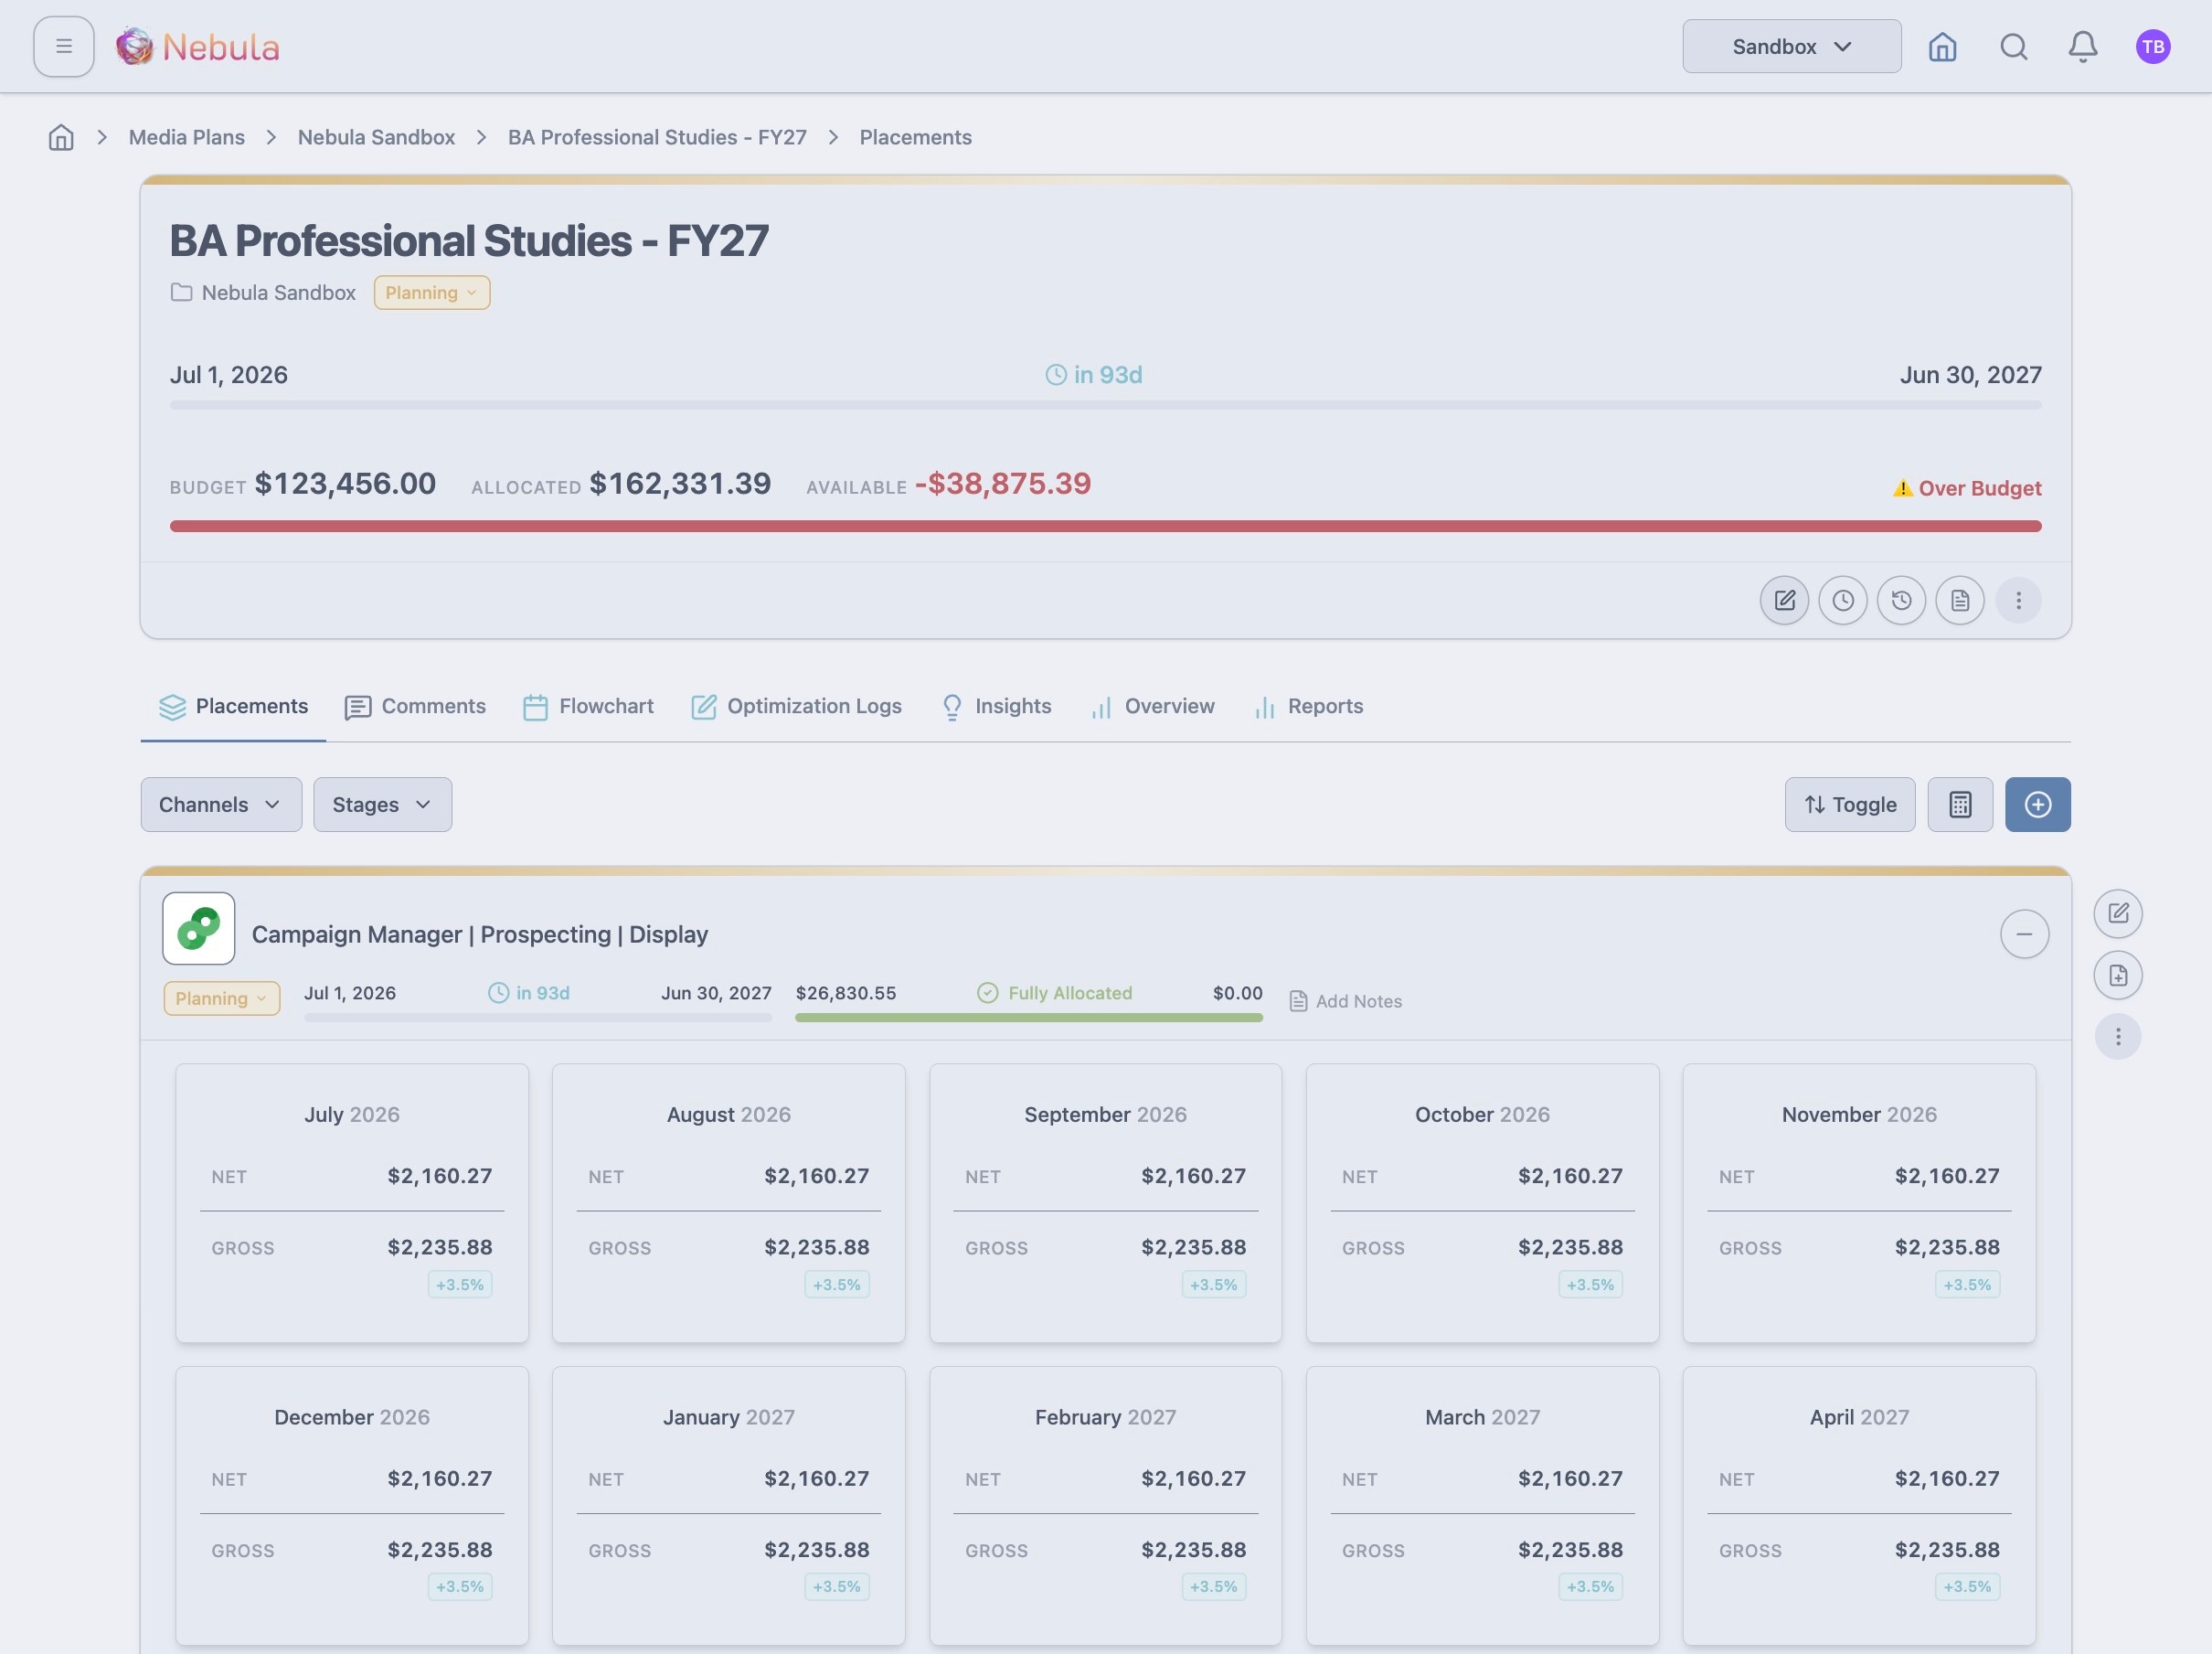The image size is (2212, 1654).
Task: Open the Sandbox environment dropdown
Action: pos(1791,46)
